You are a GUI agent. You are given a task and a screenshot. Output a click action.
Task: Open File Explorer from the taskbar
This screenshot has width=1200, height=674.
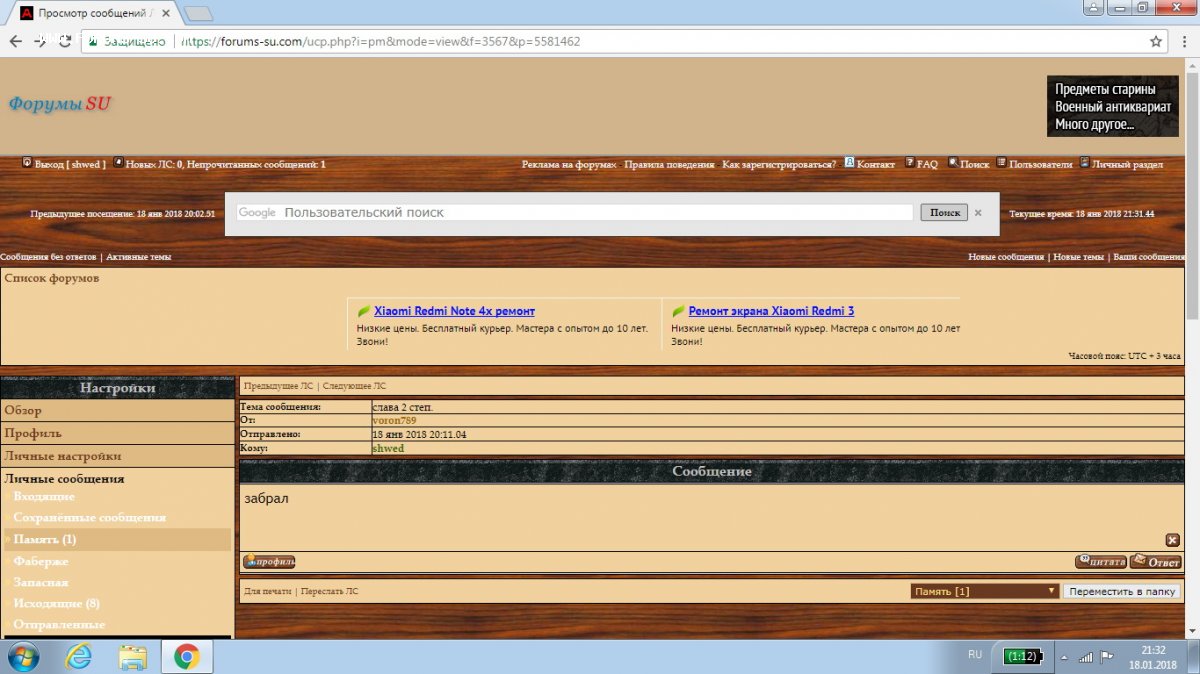pos(133,656)
